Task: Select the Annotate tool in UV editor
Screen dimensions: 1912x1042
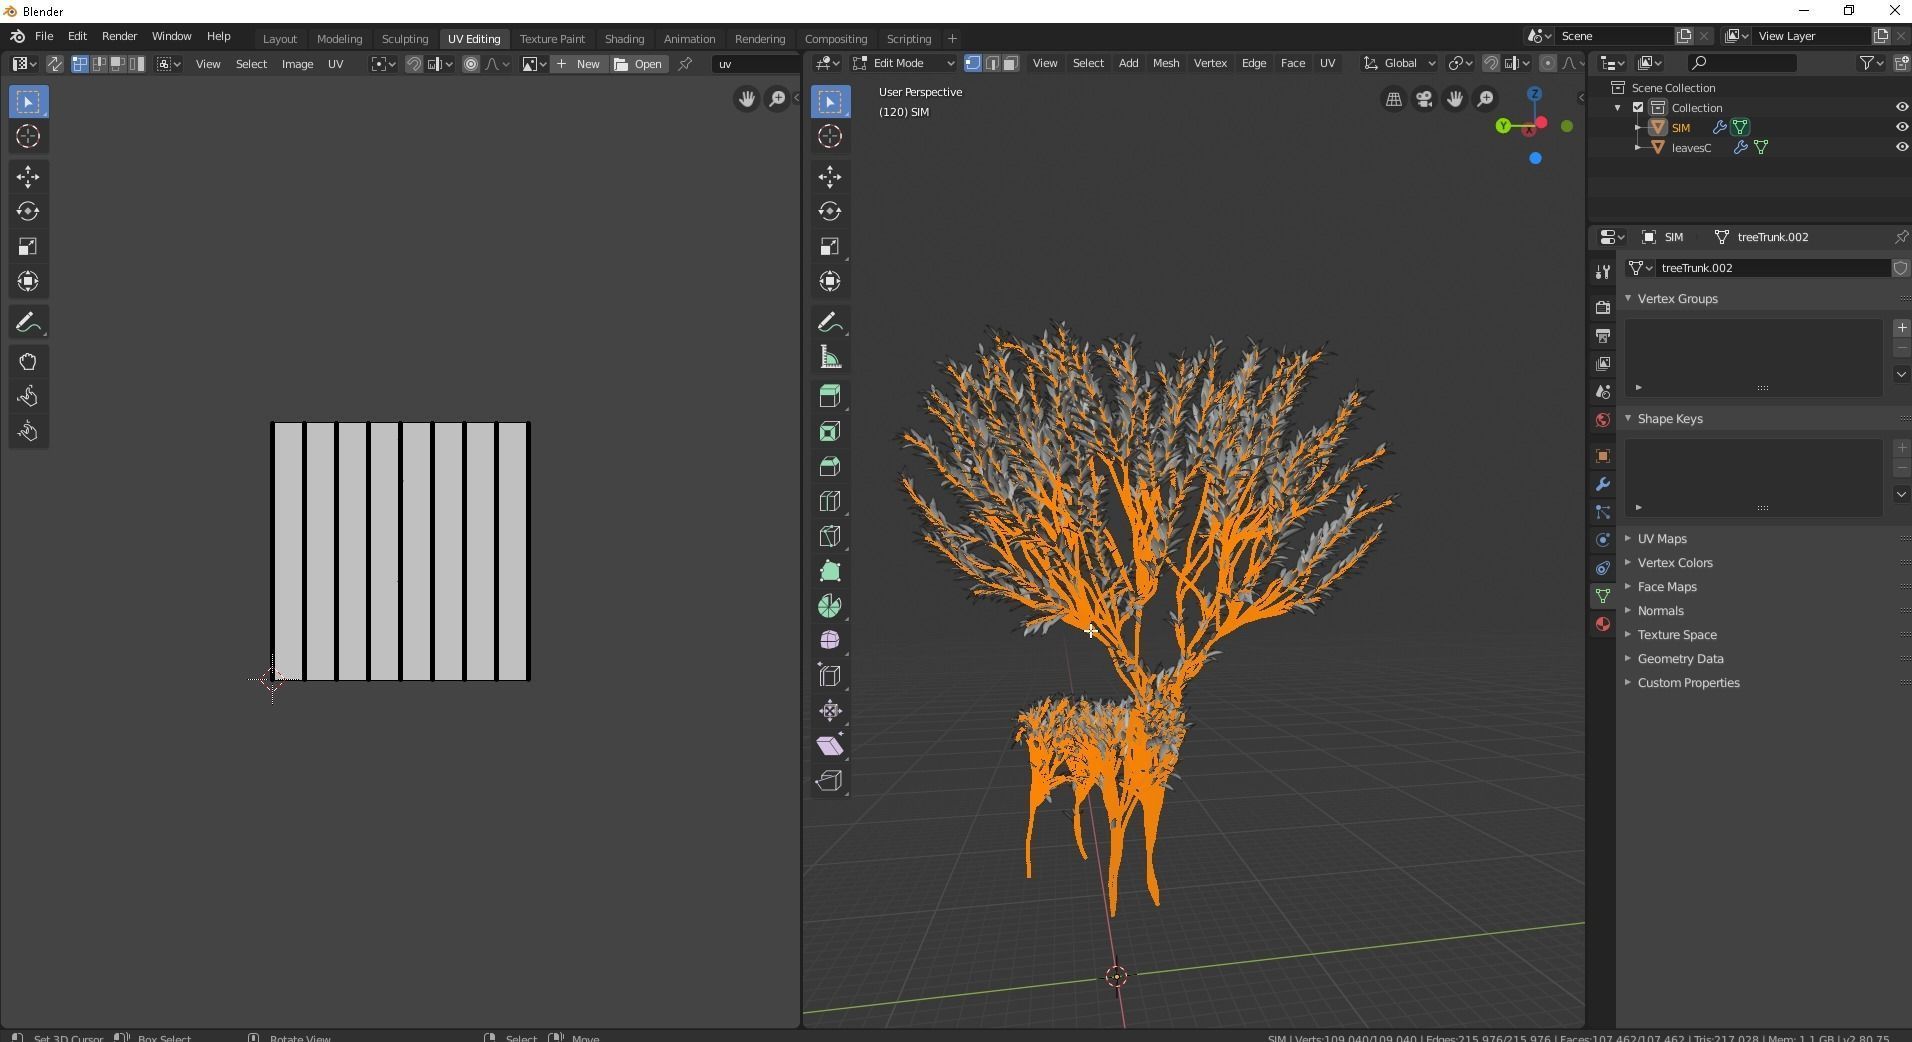Action: (x=28, y=323)
